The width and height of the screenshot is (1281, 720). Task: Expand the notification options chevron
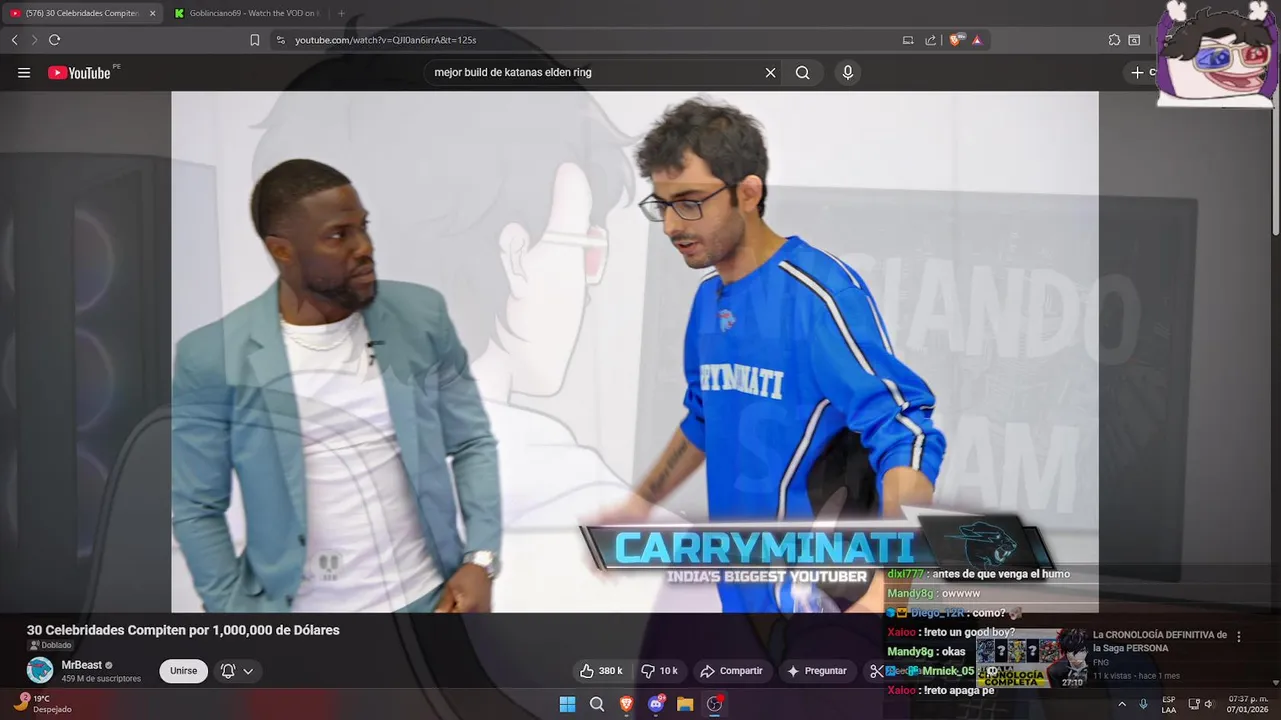(x=248, y=671)
